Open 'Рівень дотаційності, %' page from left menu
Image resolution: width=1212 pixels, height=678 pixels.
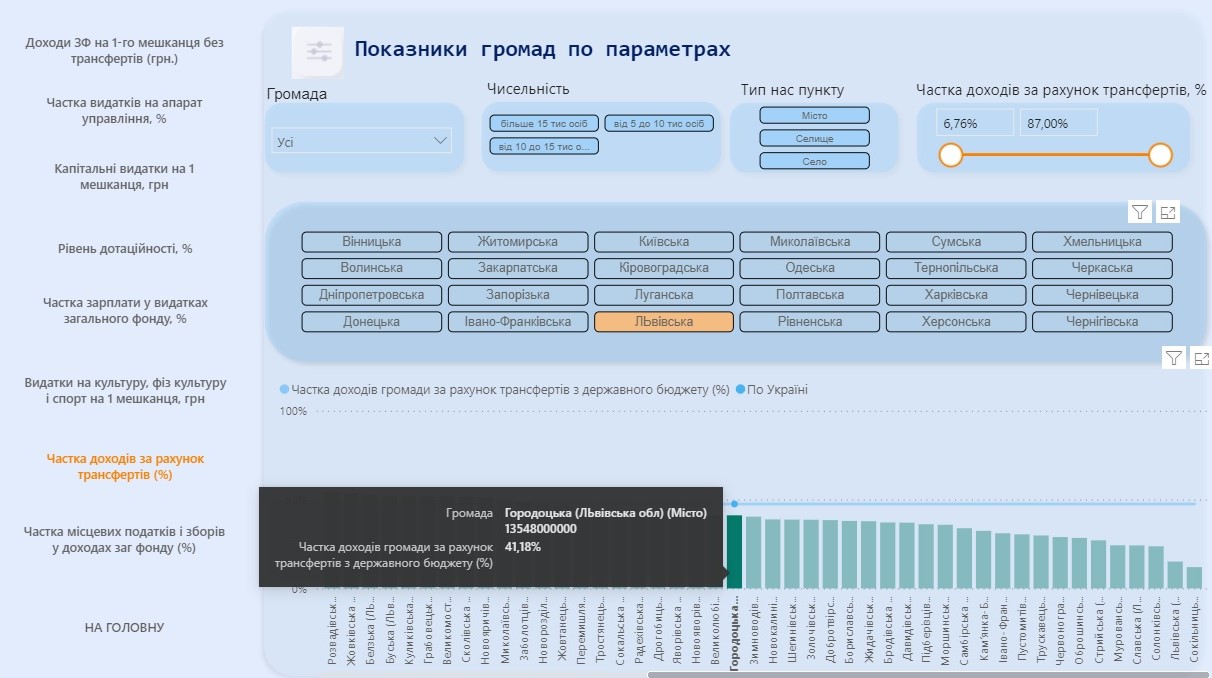tap(125, 249)
